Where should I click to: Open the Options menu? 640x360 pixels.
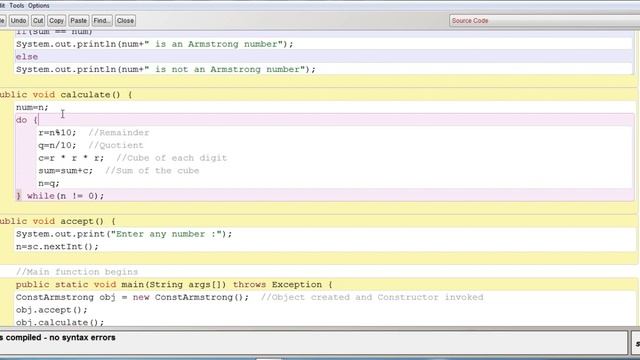pyautogui.click(x=39, y=6)
